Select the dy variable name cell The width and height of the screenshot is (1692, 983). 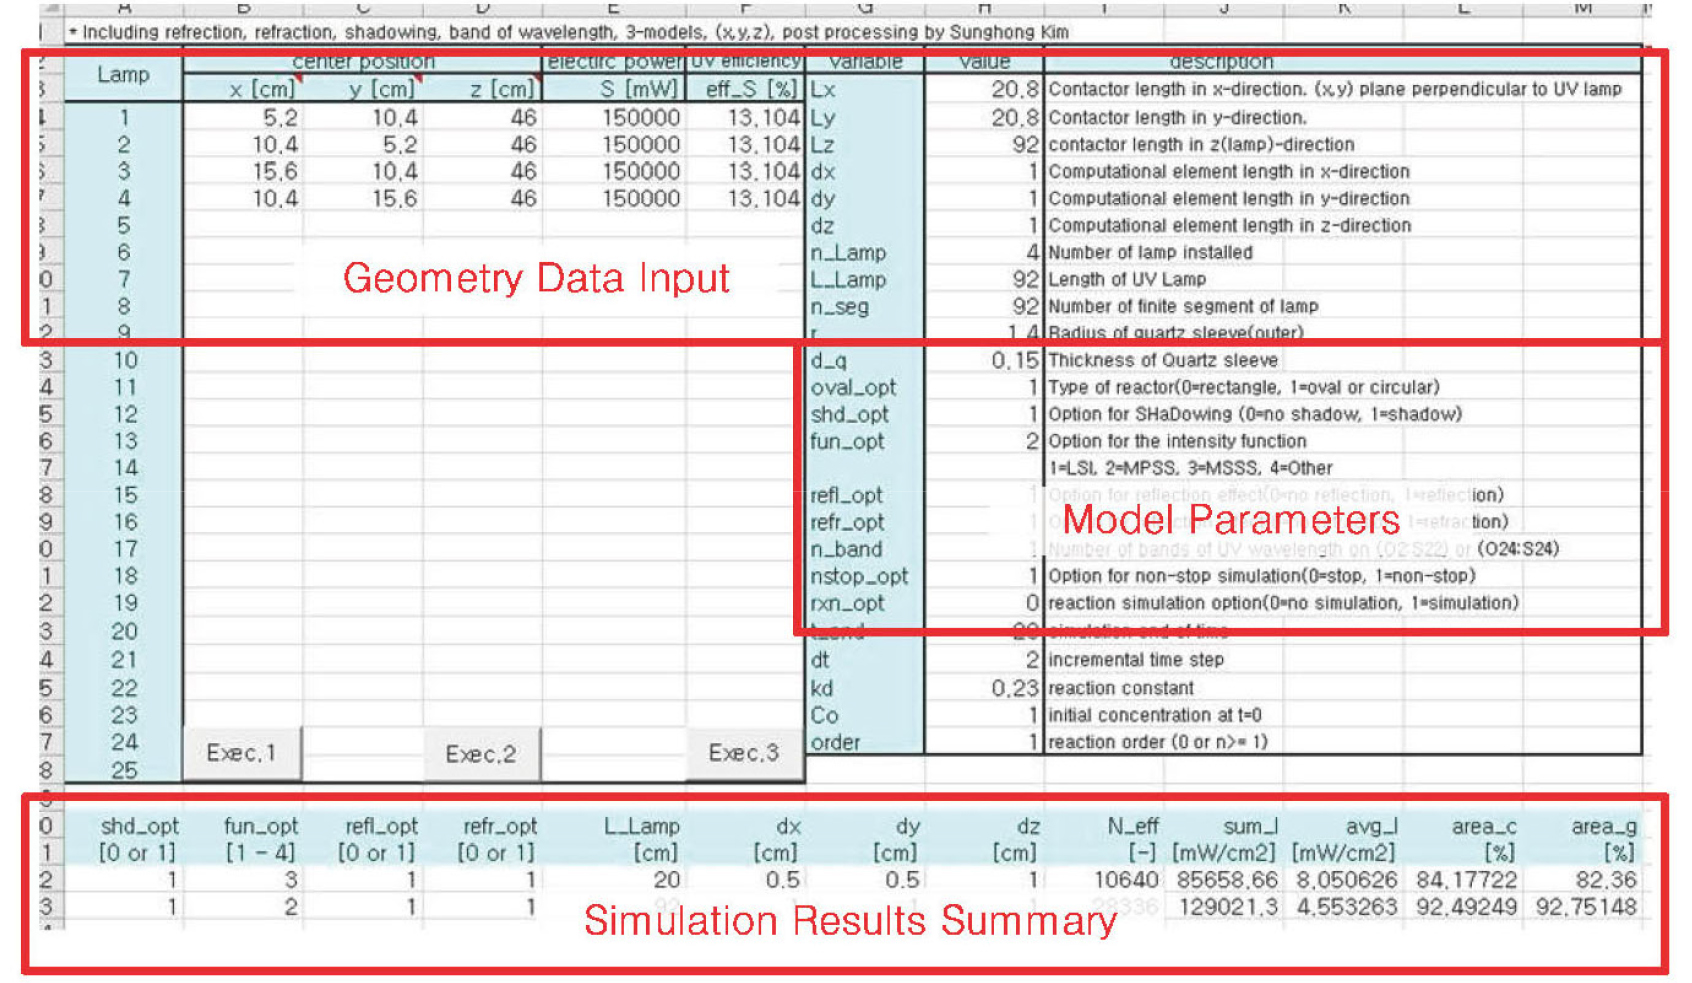coord(865,198)
